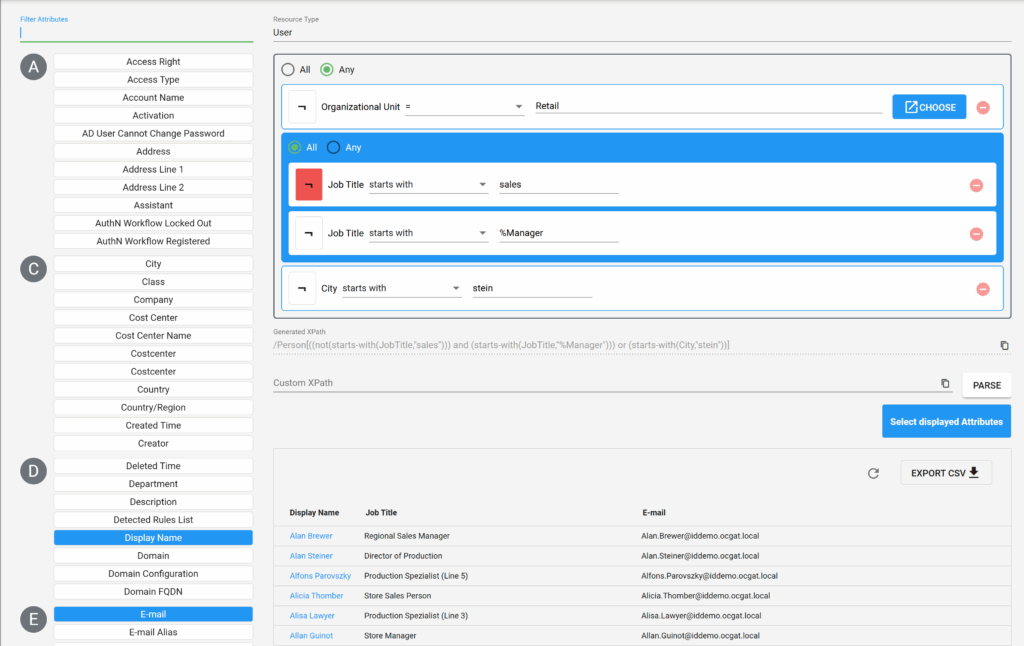Jump to attributes with letter C badge
The height and width of the screenshot is (646, 1024).
click(x=33, y=268)
